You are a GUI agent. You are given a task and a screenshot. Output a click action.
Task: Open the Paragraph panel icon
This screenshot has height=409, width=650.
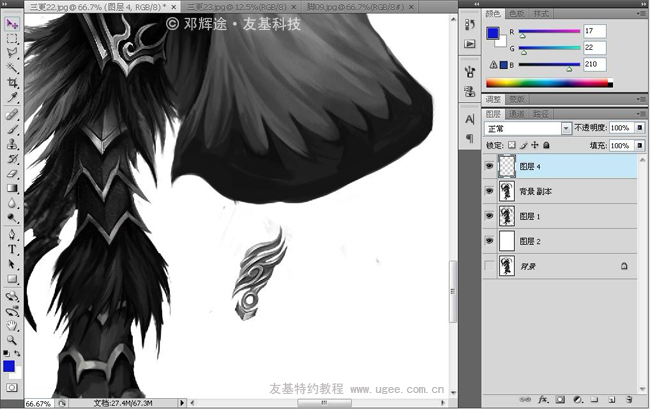tap(470, 138)
